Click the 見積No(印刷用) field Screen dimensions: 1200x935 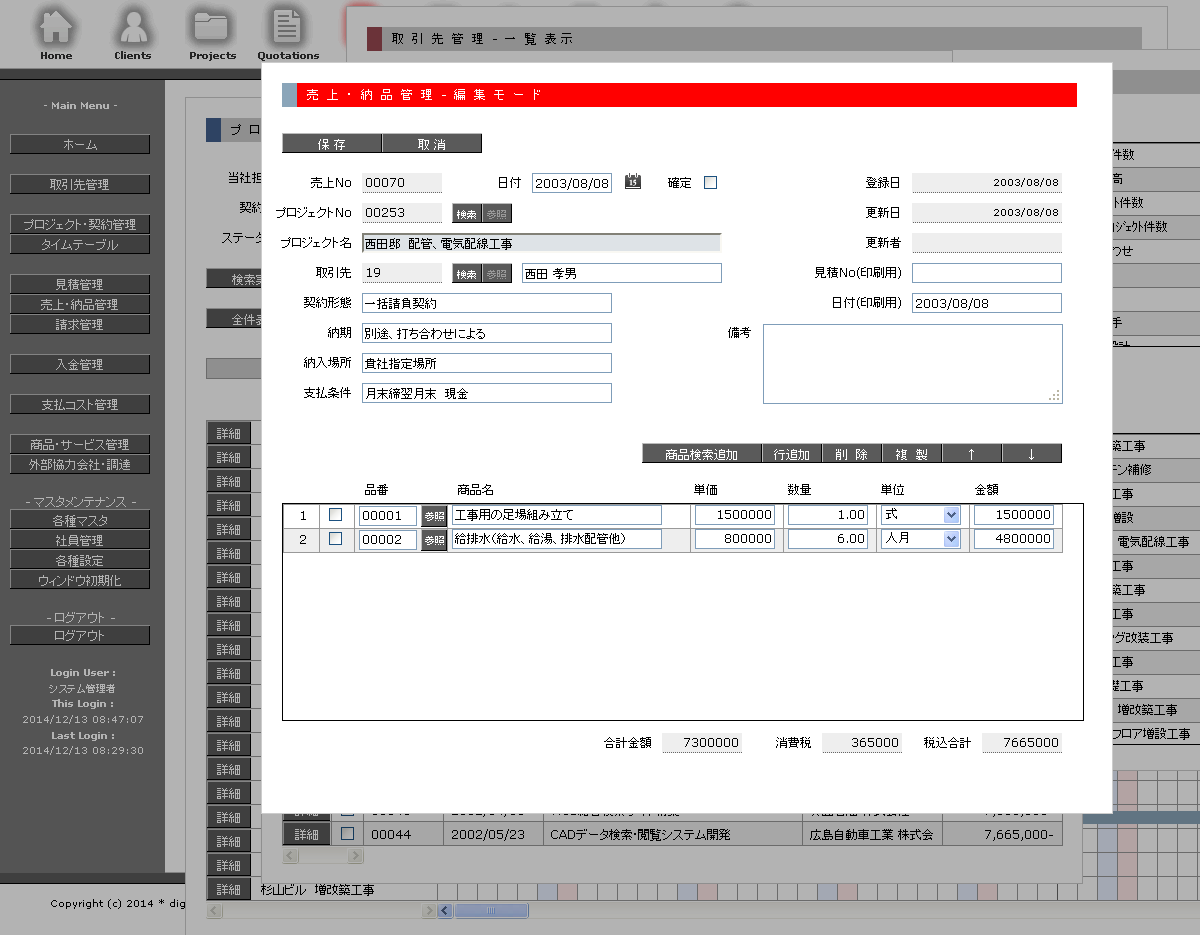[x=987, y=273]
